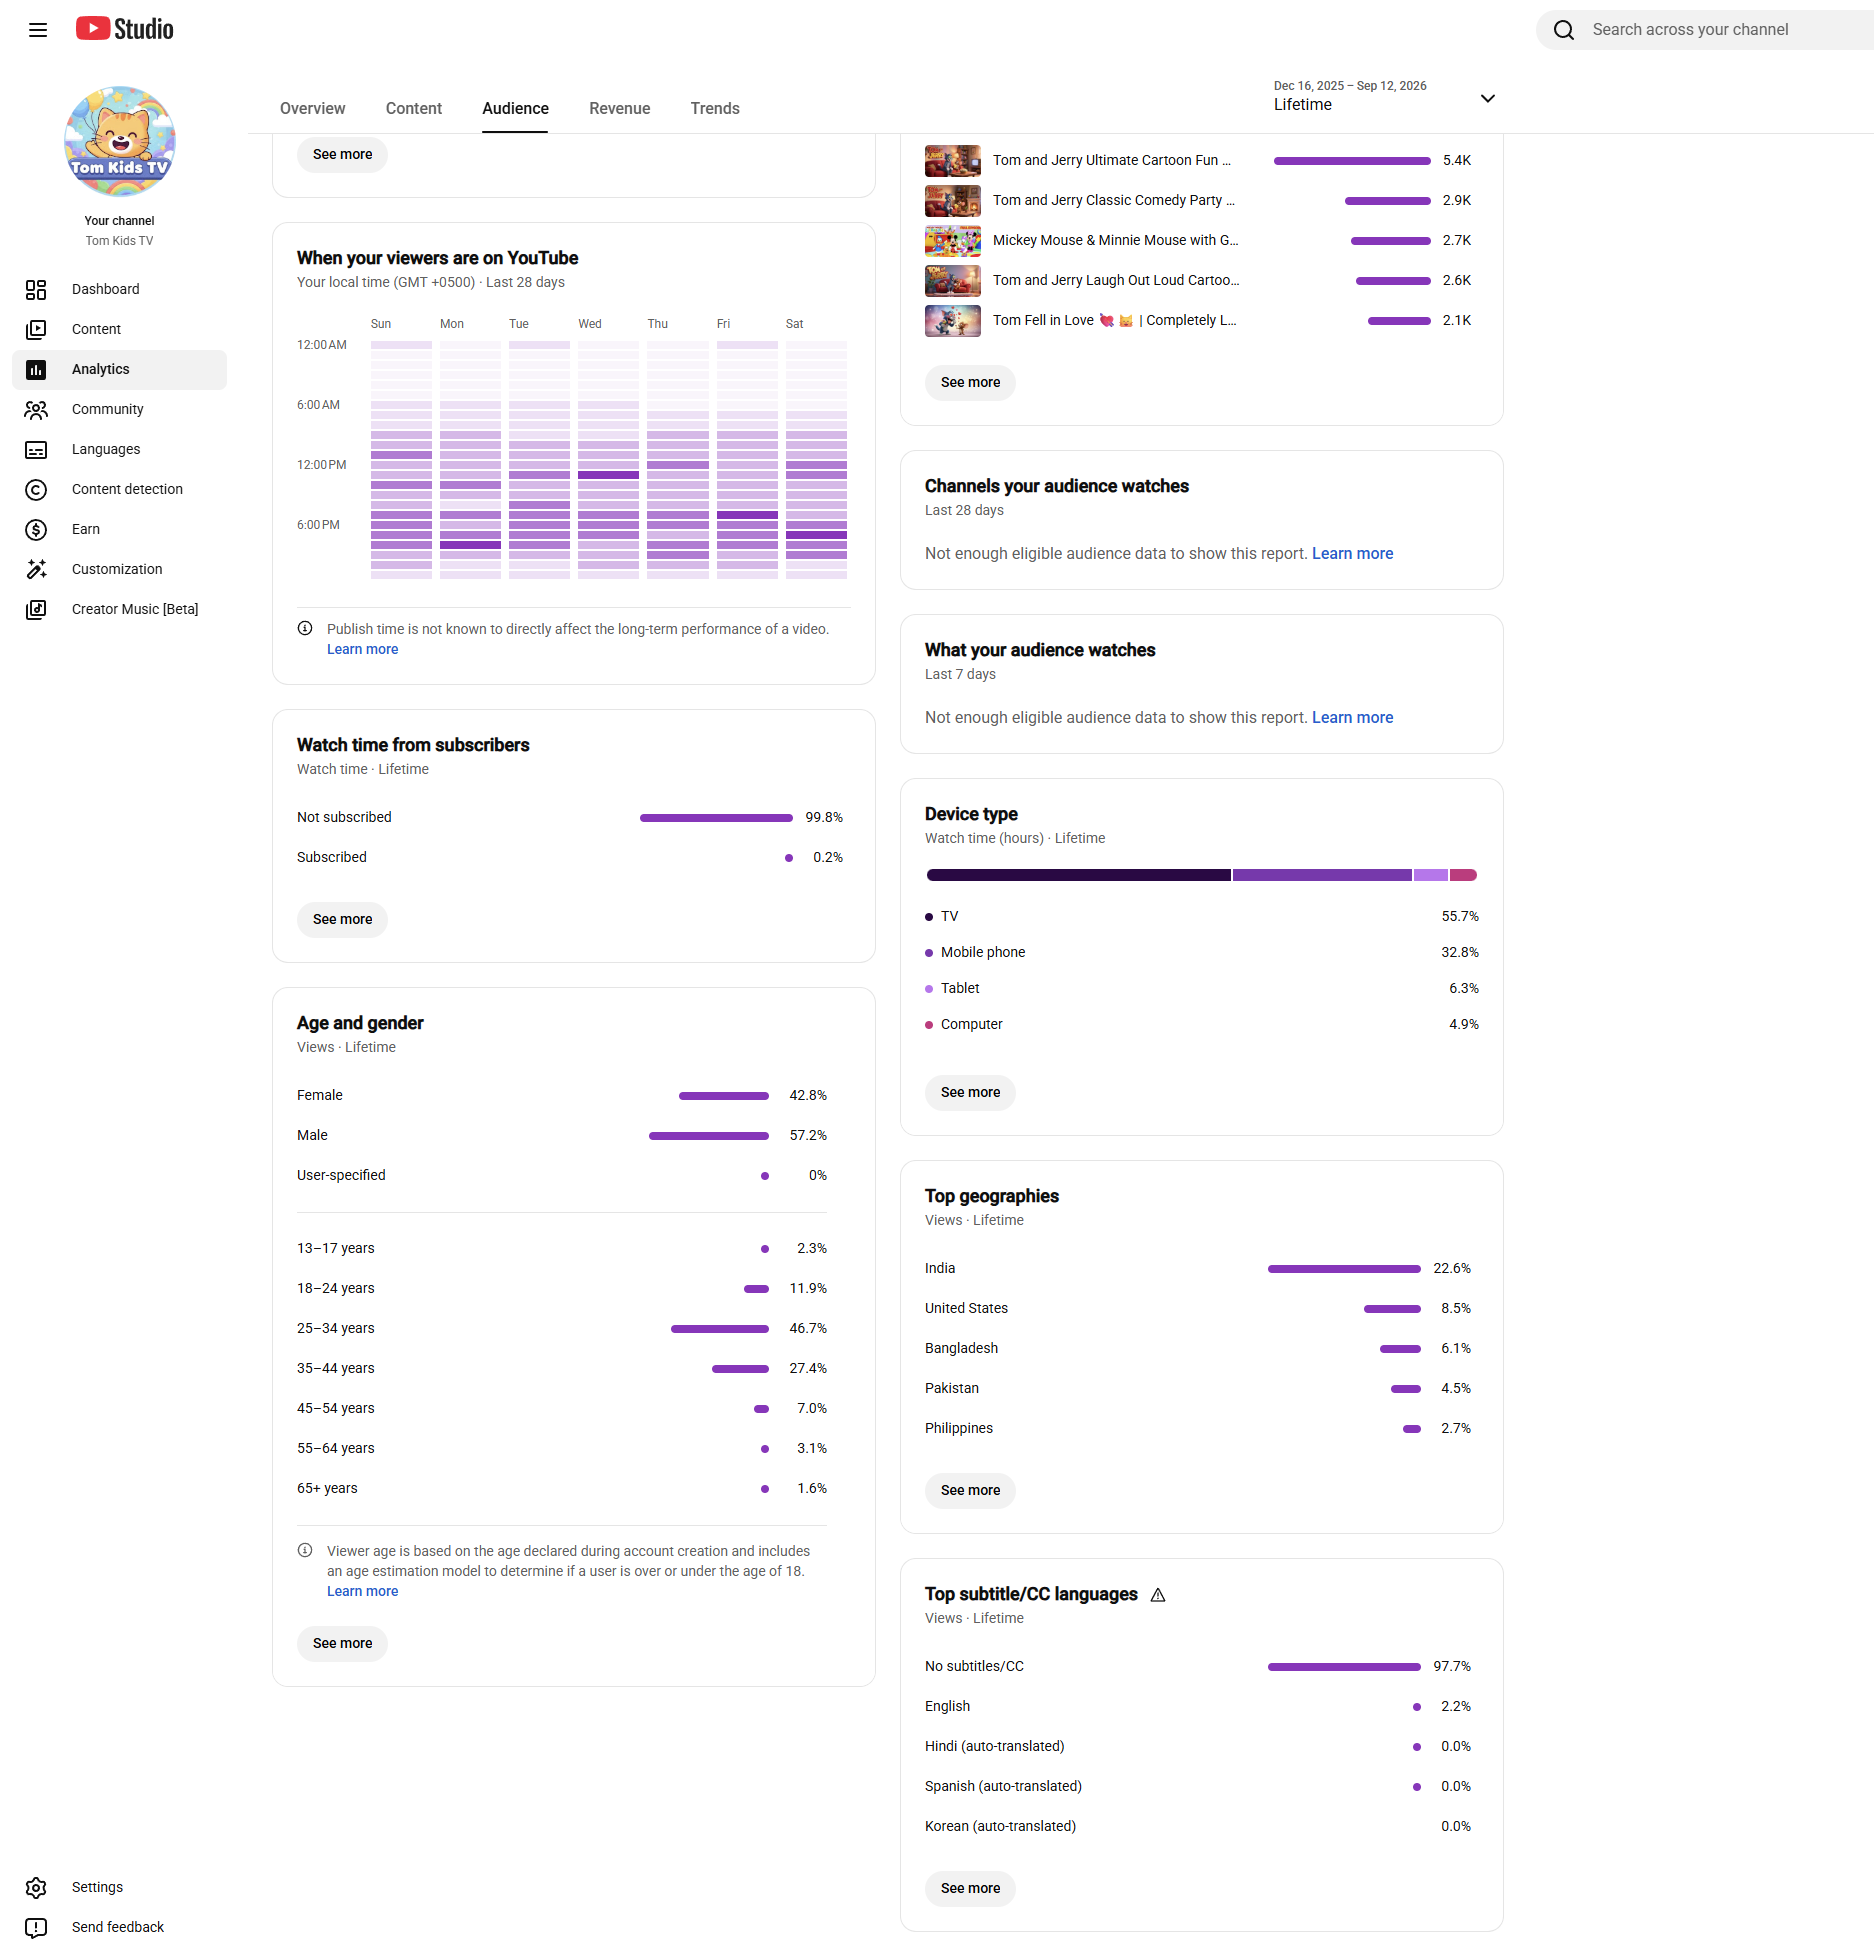Click See more above viewers heatmap card
The width and height of the screenshot is (1874, 1952).
point(342,154)
